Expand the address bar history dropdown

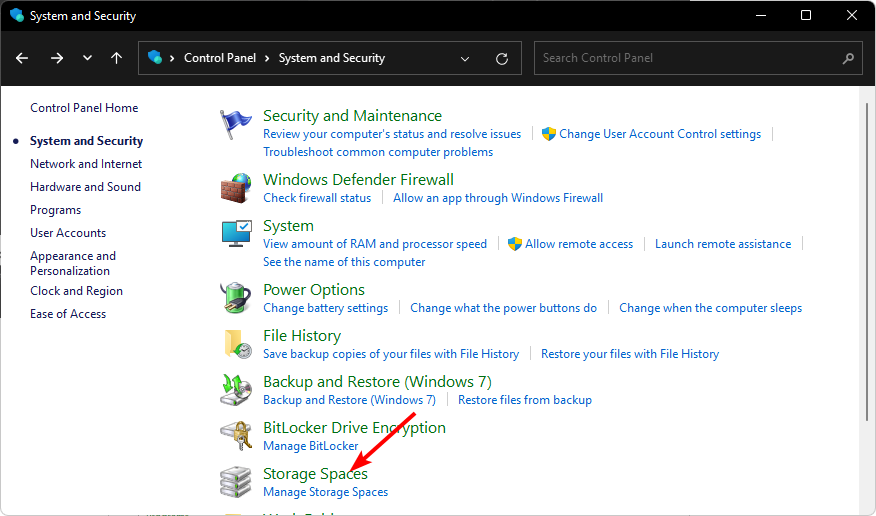465,59
